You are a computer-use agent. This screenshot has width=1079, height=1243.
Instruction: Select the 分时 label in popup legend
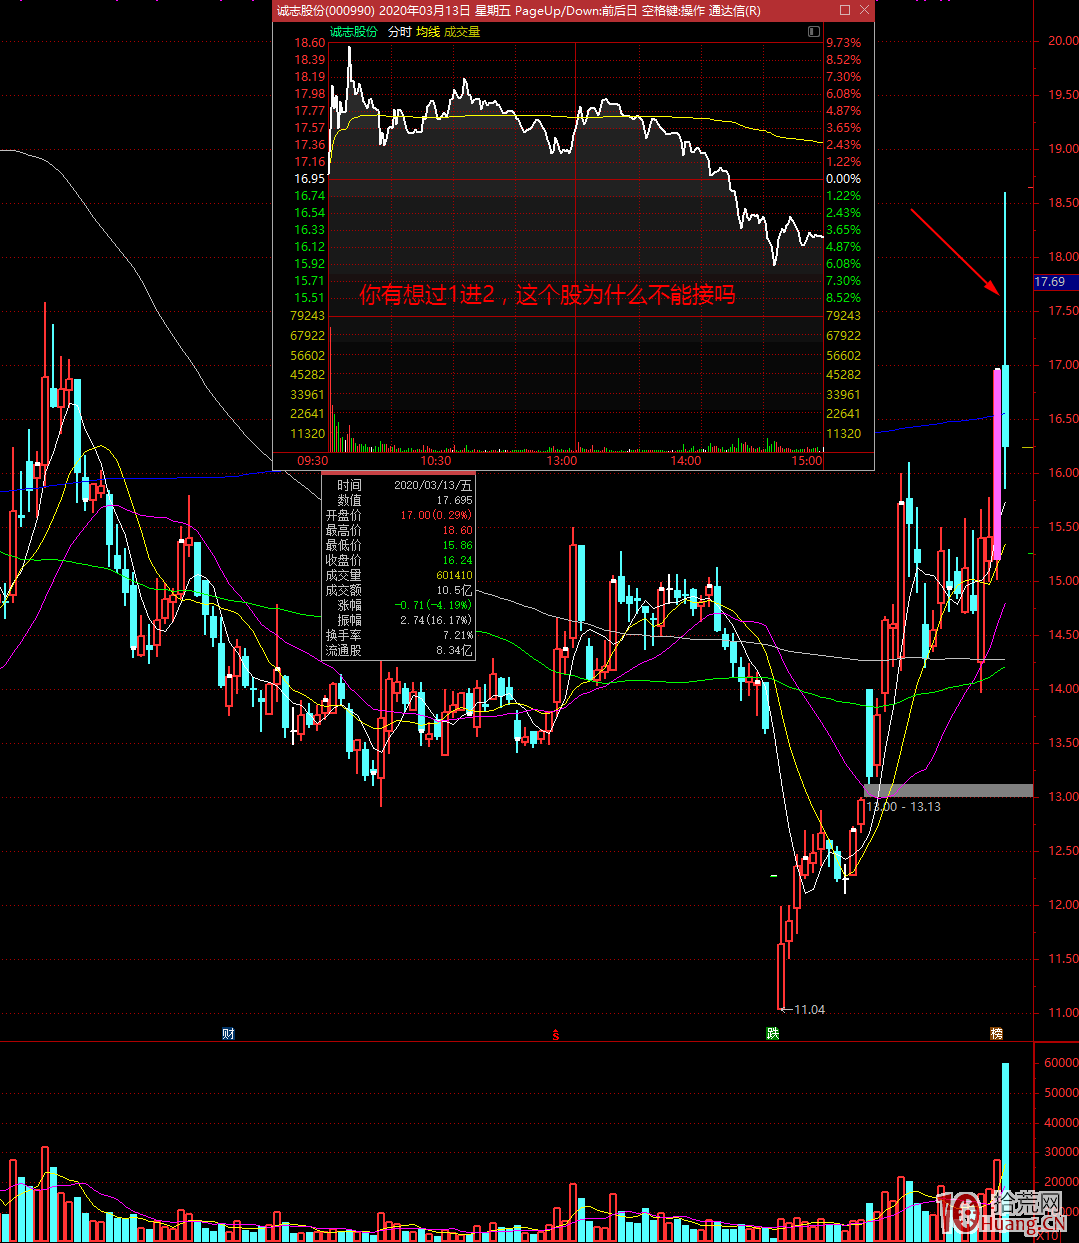[x=399, y=32]
